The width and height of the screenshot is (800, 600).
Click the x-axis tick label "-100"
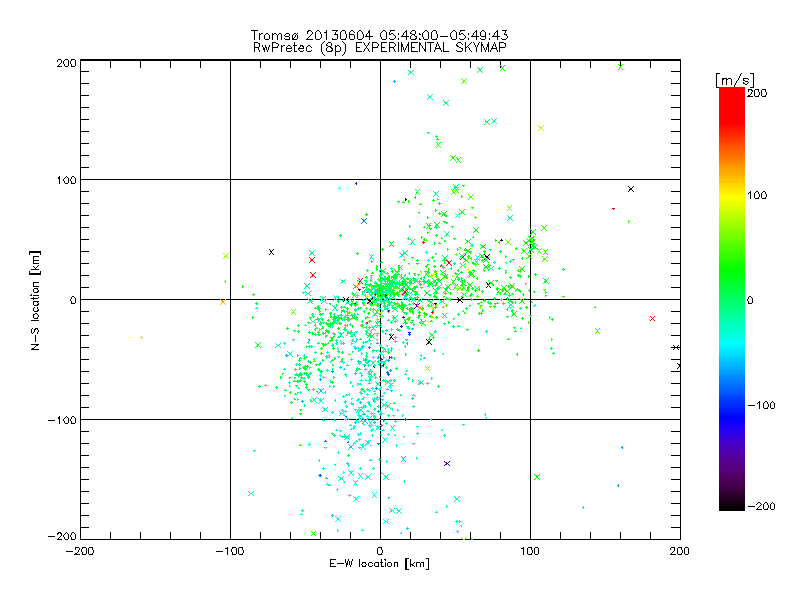230,551
